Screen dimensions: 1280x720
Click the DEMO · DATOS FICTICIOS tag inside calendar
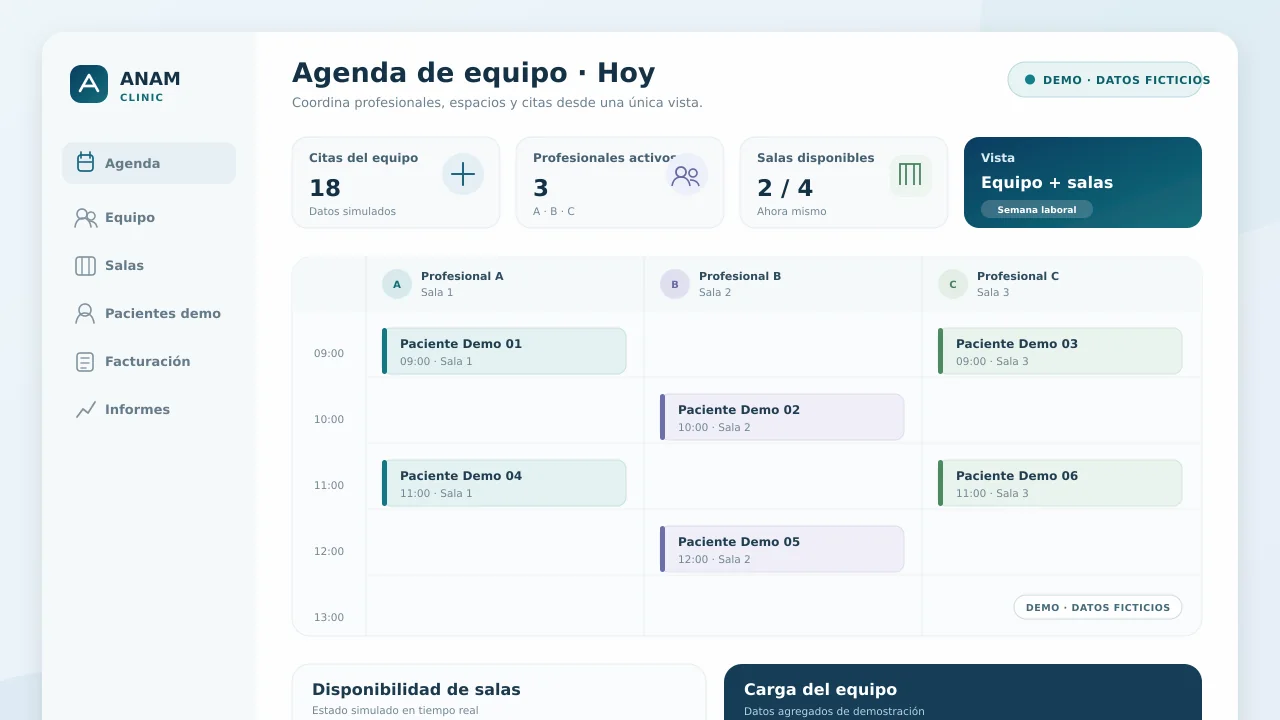click(1098, 607)
